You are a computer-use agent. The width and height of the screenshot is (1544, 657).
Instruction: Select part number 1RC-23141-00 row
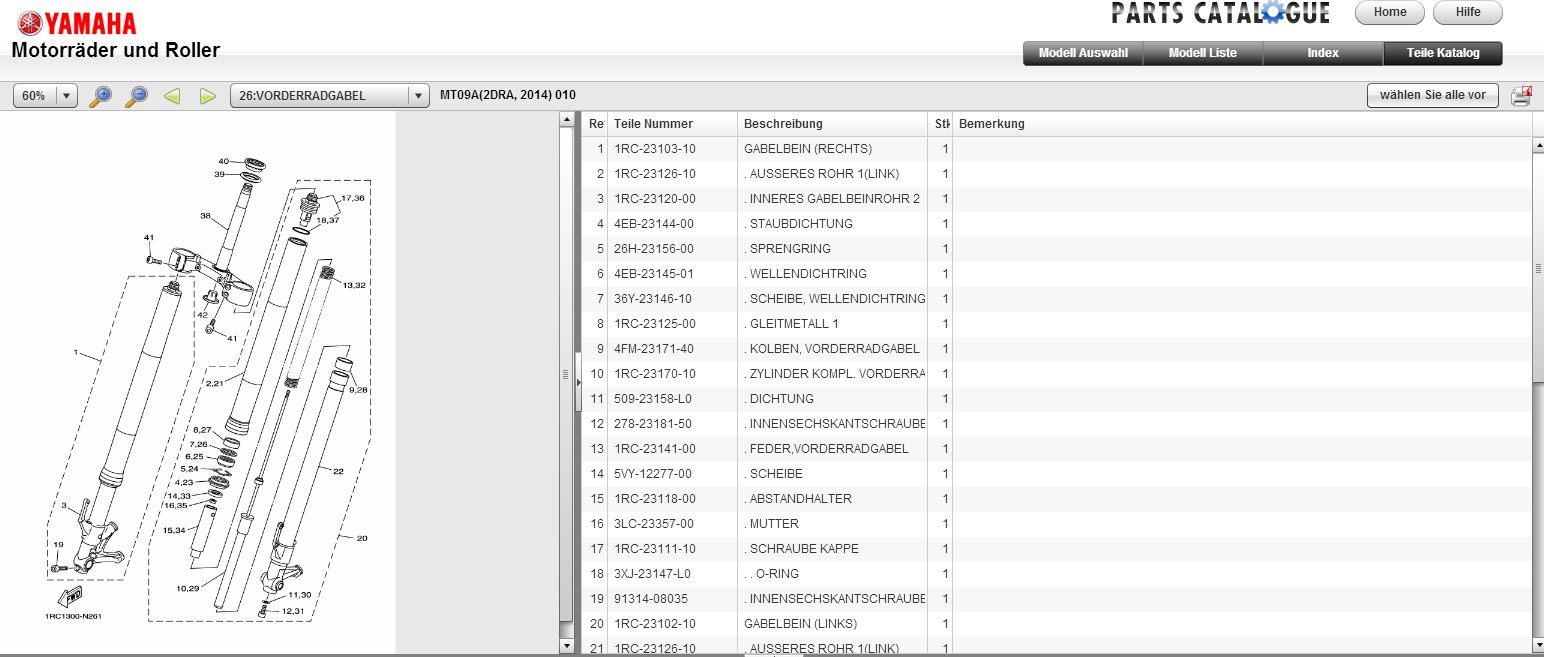(x=655, y=449)
